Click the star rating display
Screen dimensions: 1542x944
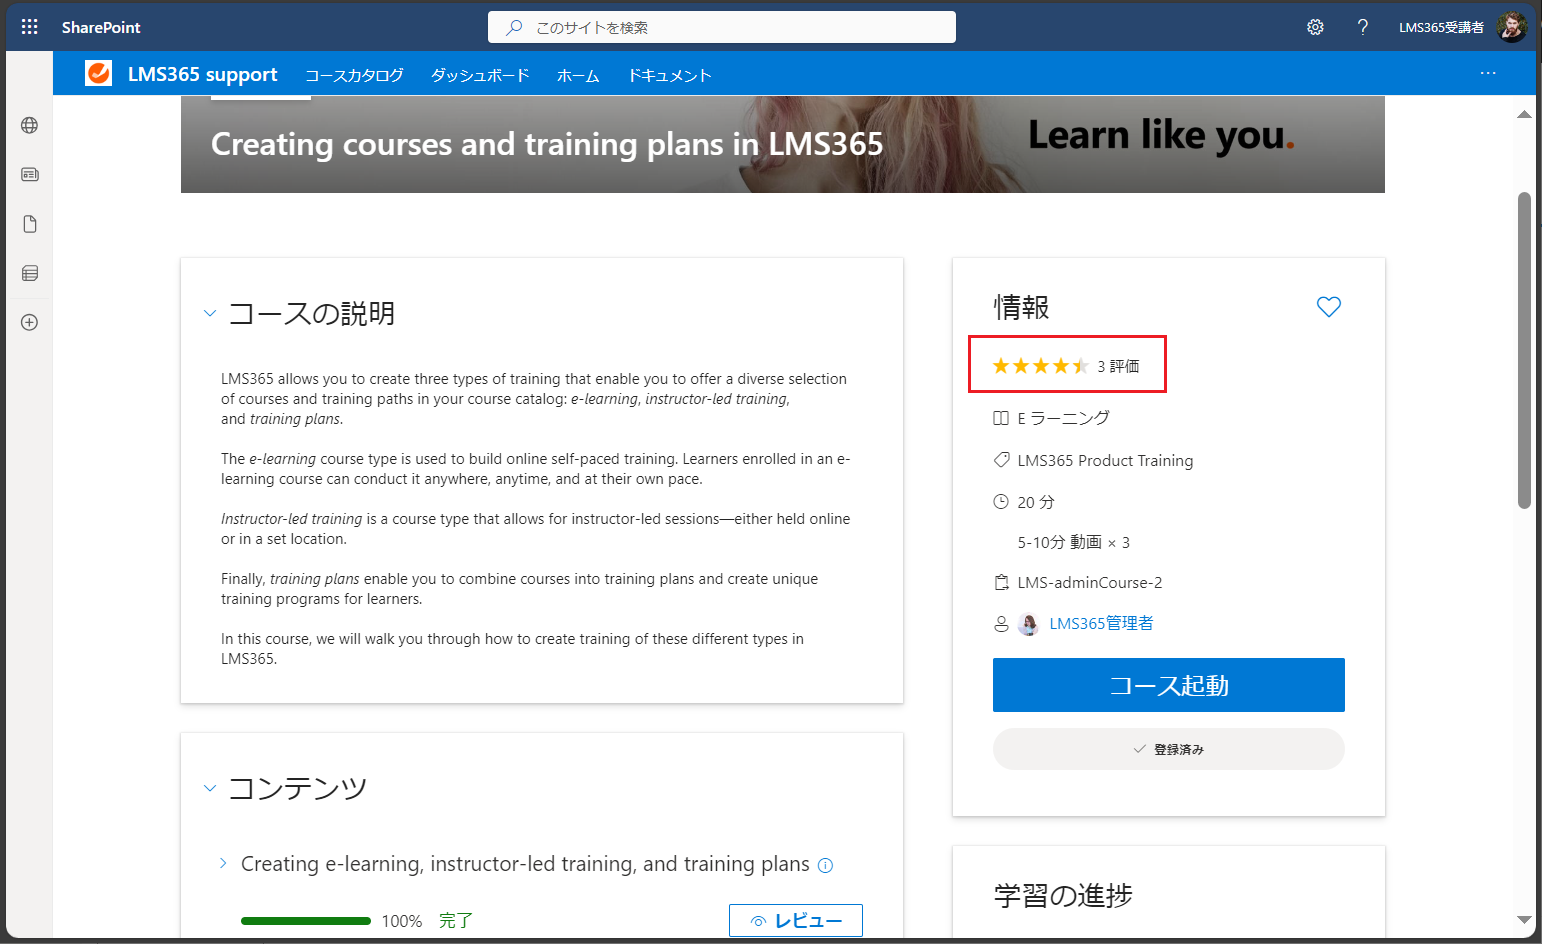click(1040, 366)
